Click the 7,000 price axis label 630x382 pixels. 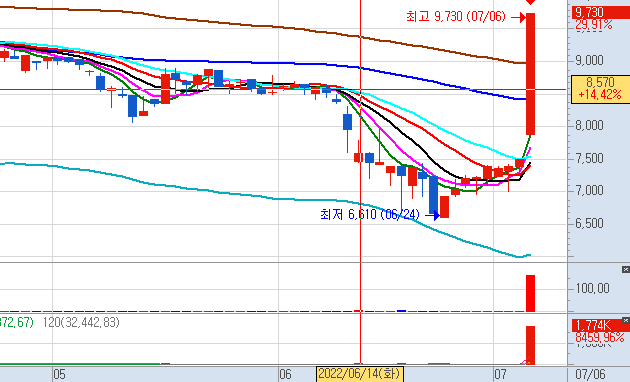click(589, 190)
